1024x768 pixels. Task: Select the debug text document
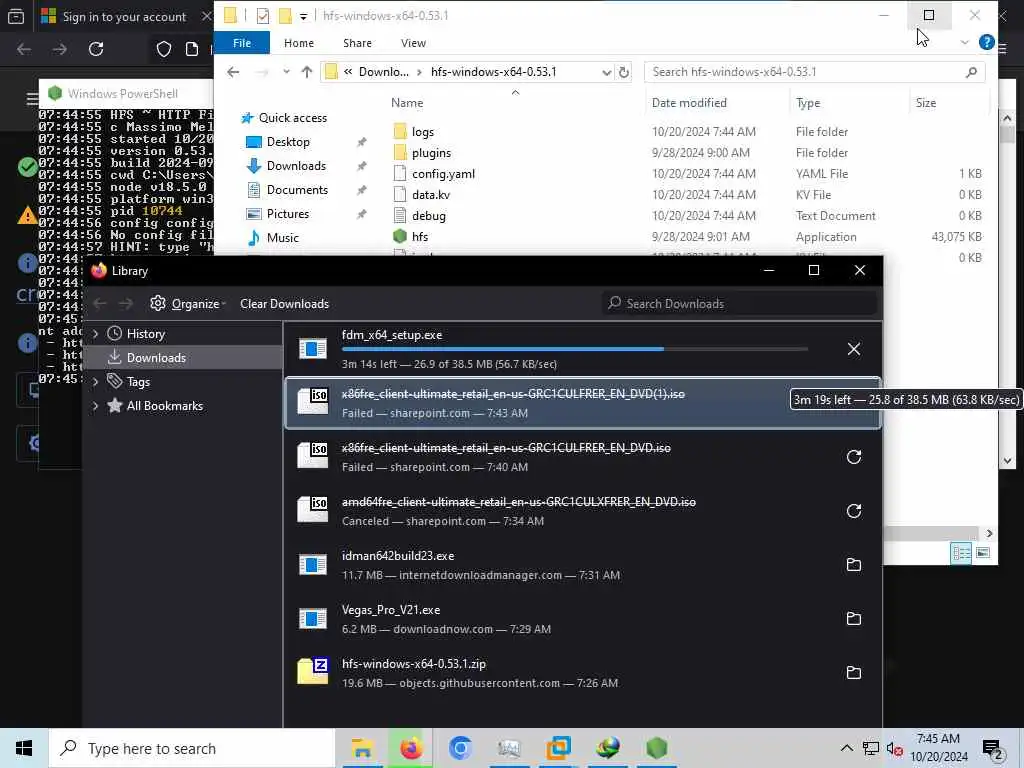click(428, 216)
